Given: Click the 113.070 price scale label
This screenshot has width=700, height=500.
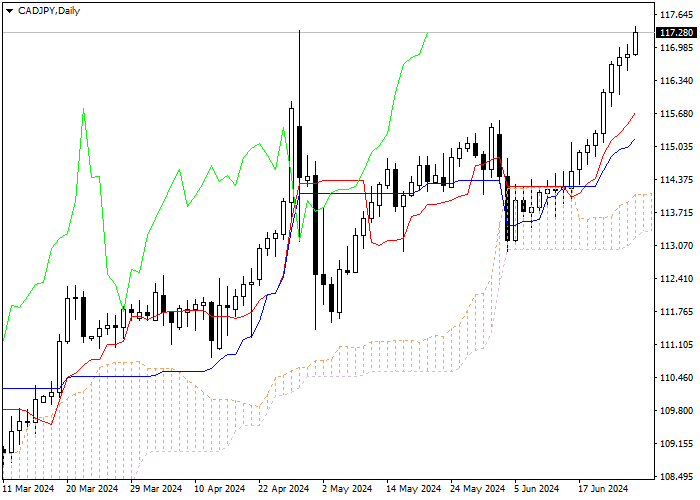Looking at the screenshot, I should pos(676,246).
